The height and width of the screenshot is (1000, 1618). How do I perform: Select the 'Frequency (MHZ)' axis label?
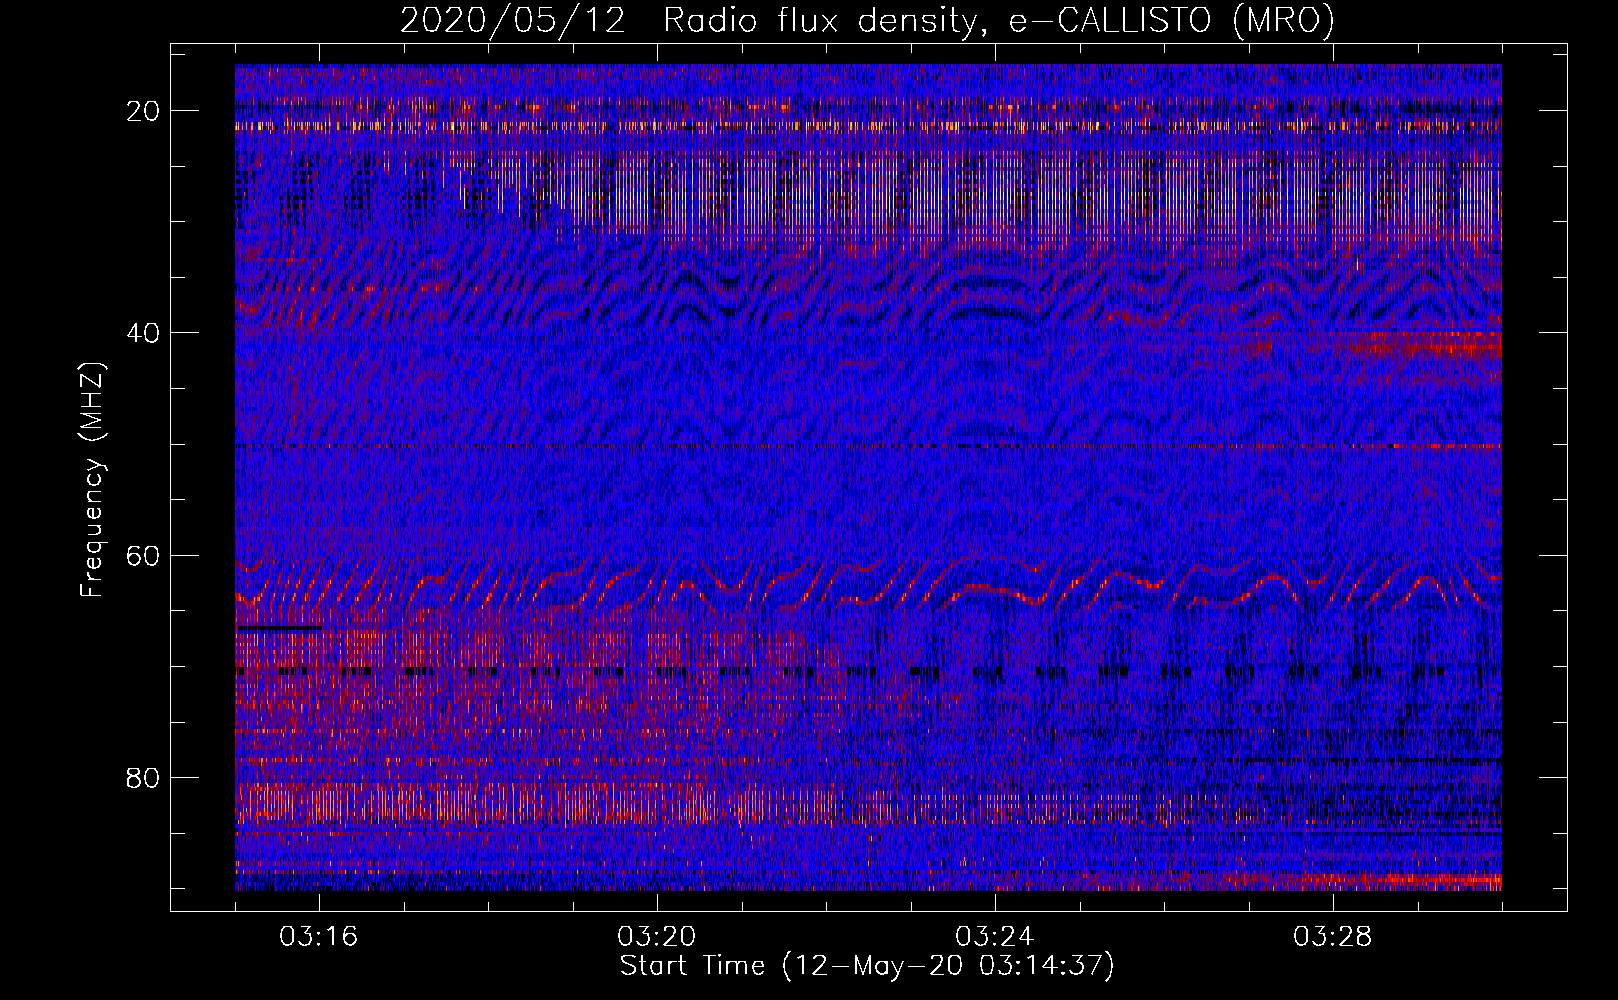92,480
